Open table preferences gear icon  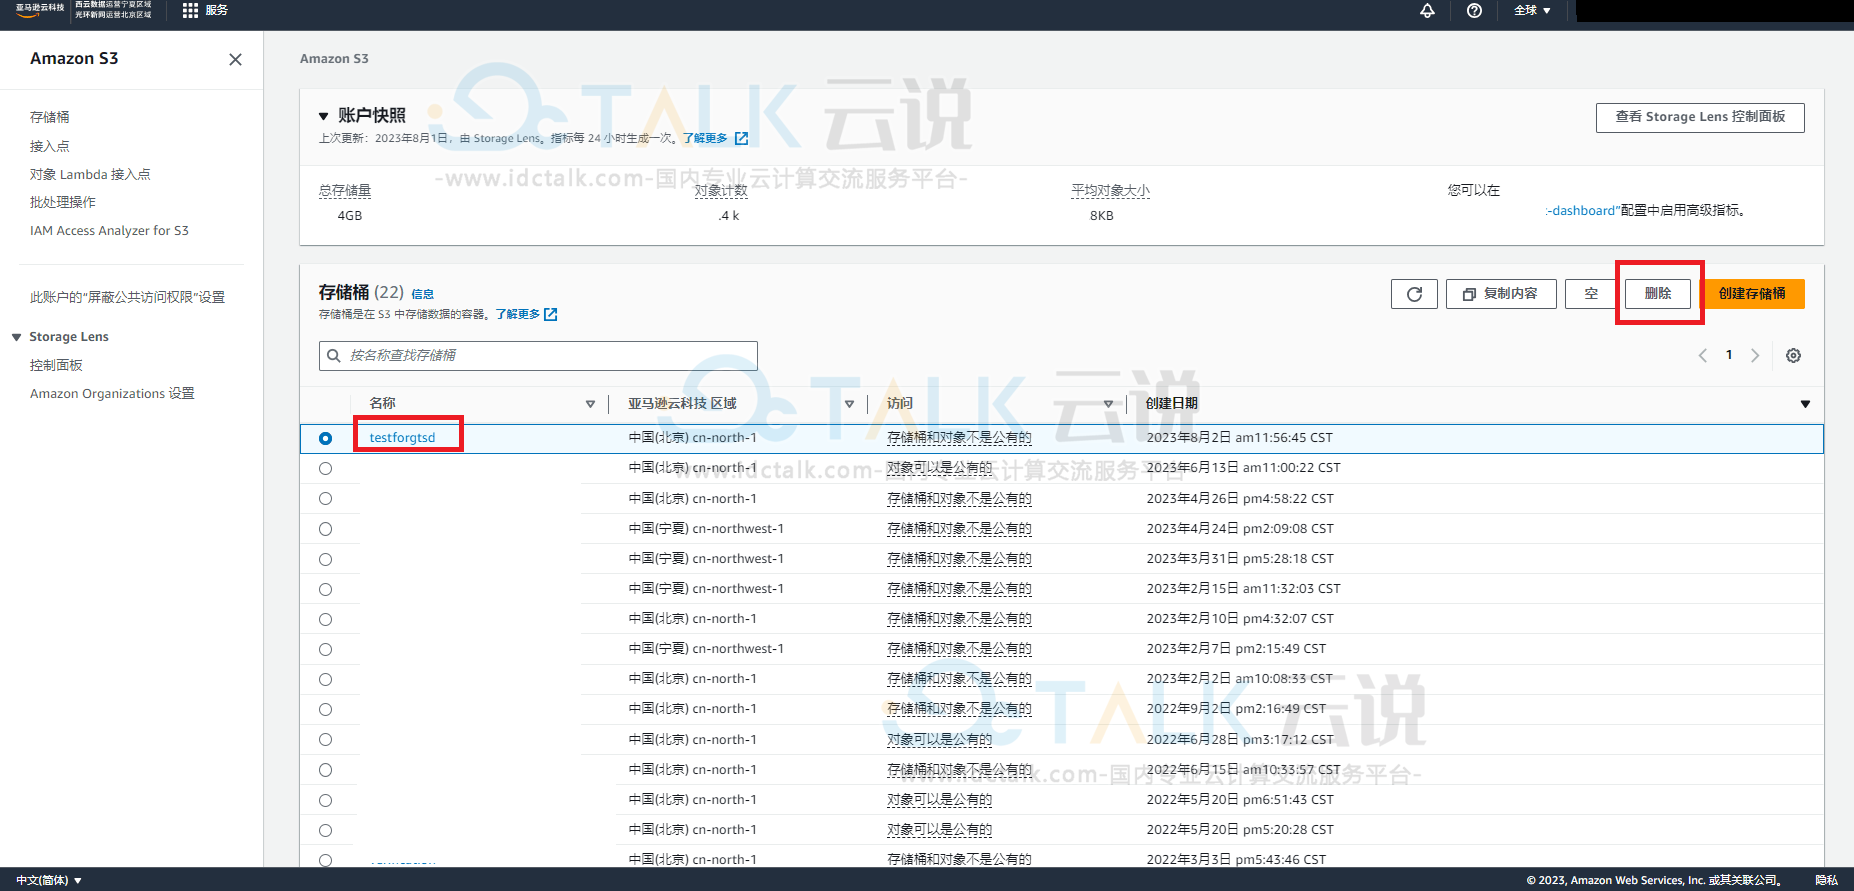point(1794,355)
